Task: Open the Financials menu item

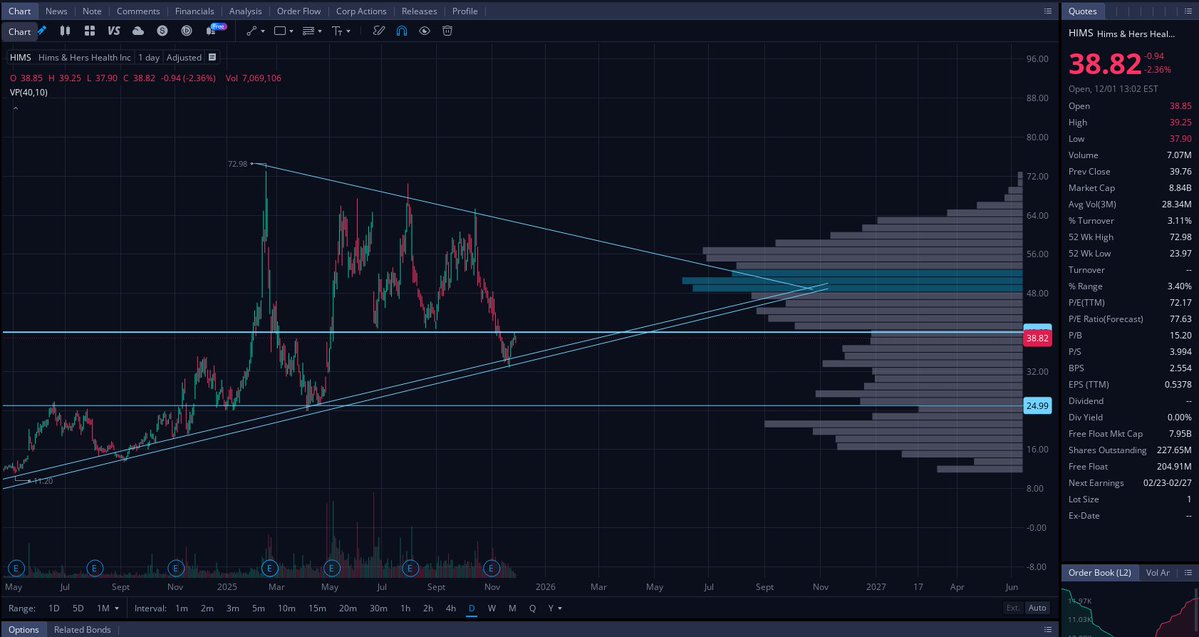Action: (x=194, y=11)
